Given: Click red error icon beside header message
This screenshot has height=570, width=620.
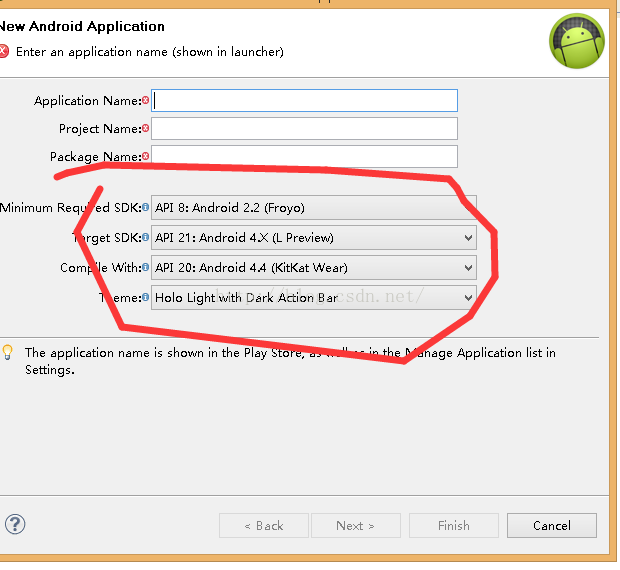Looking at the screenshot, I should click(4, 52).
